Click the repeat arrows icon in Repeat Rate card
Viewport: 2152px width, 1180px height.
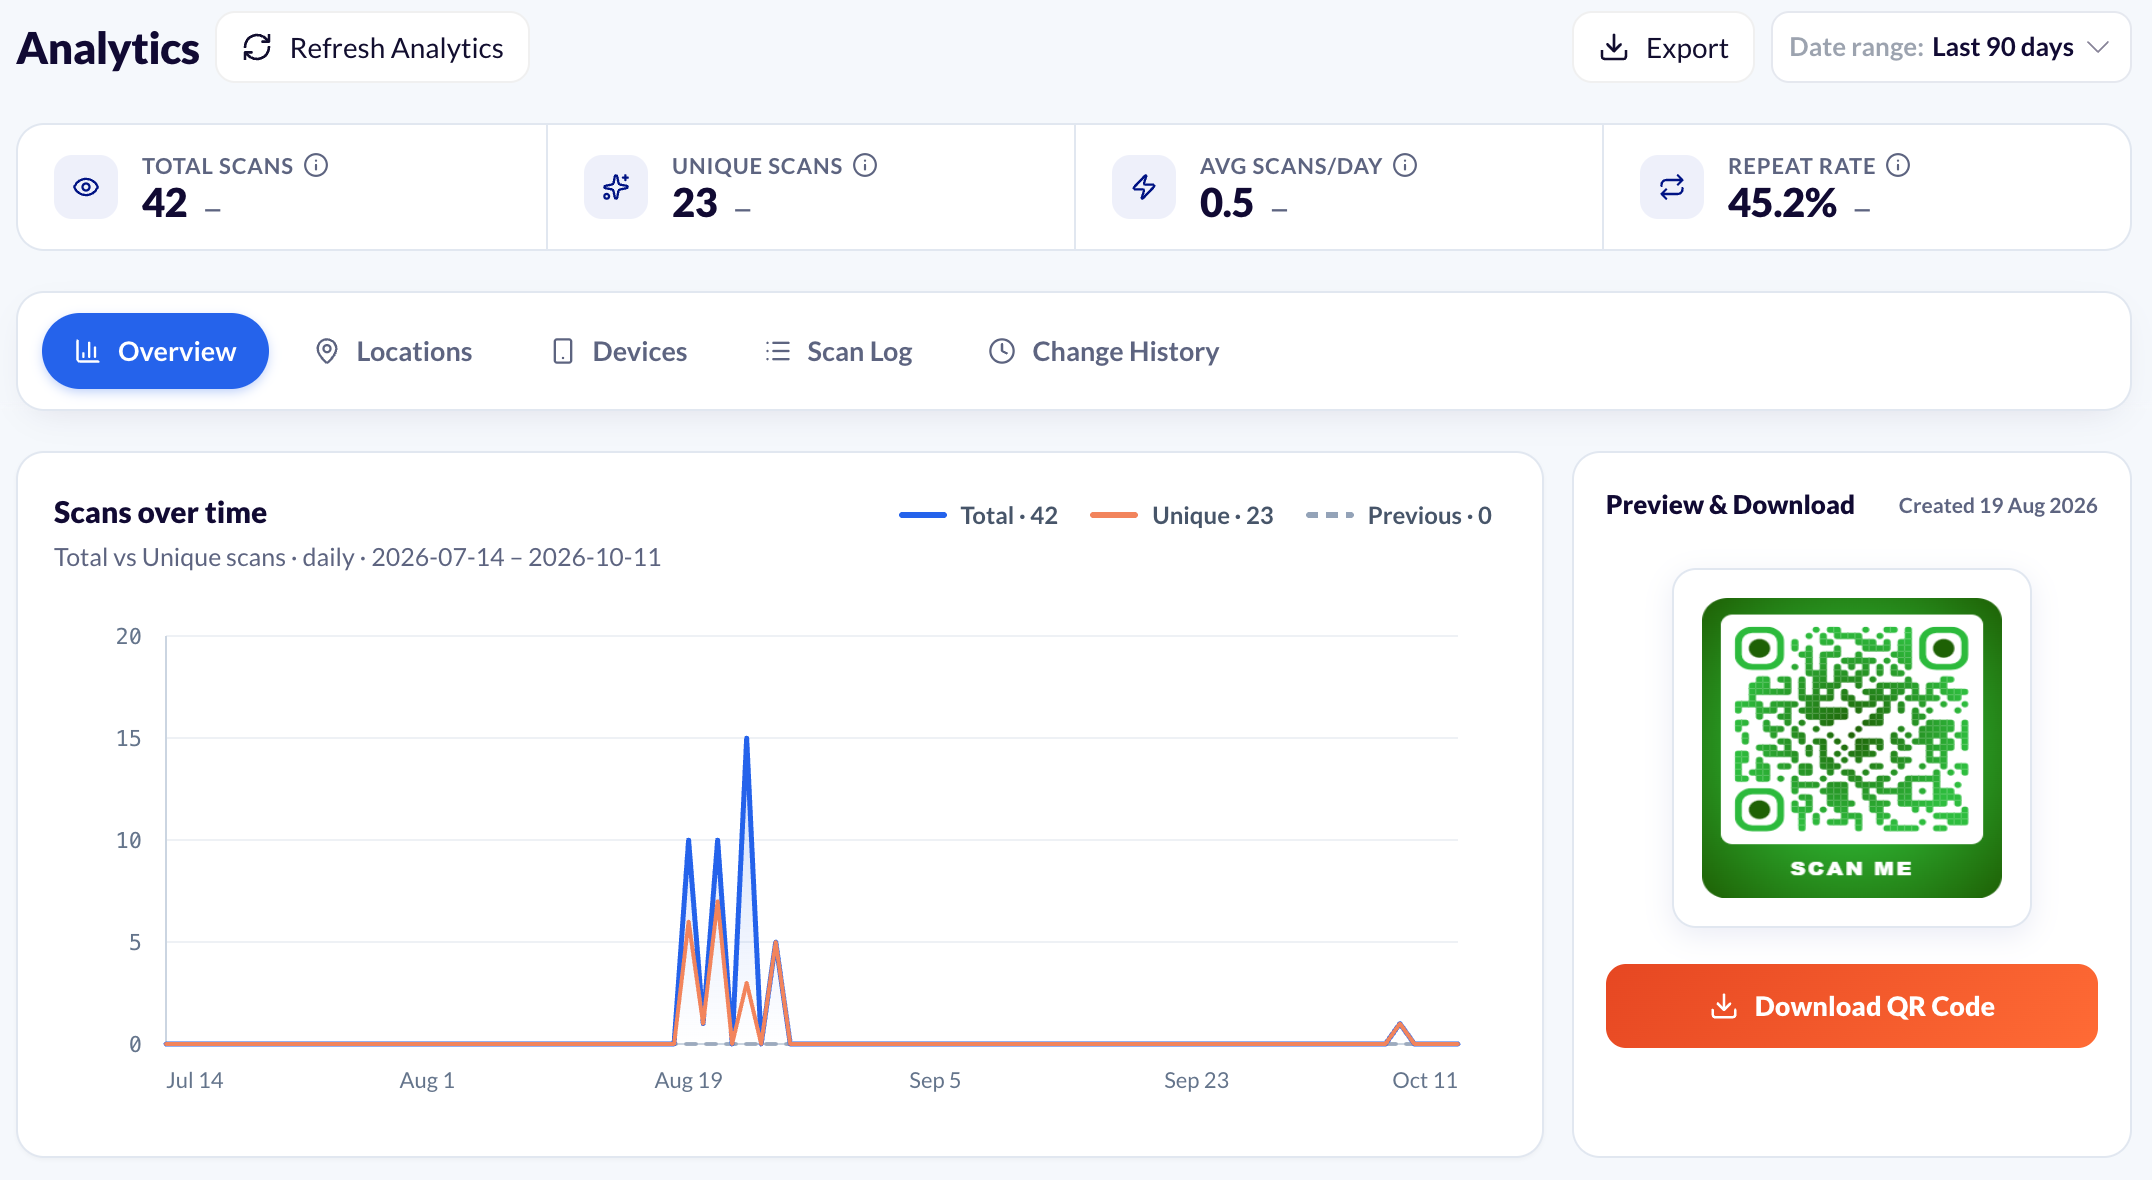pos(1672,187)
